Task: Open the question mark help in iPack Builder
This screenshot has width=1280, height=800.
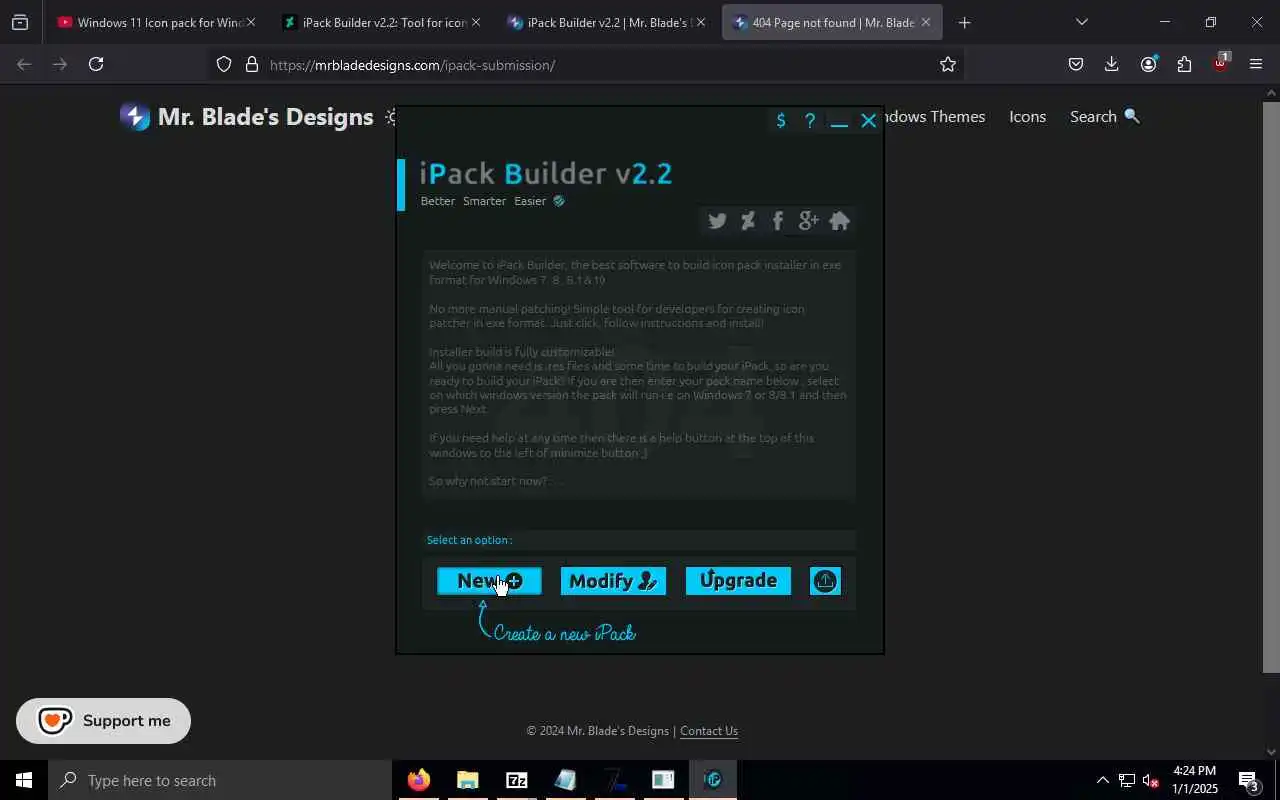Action: 810,121
